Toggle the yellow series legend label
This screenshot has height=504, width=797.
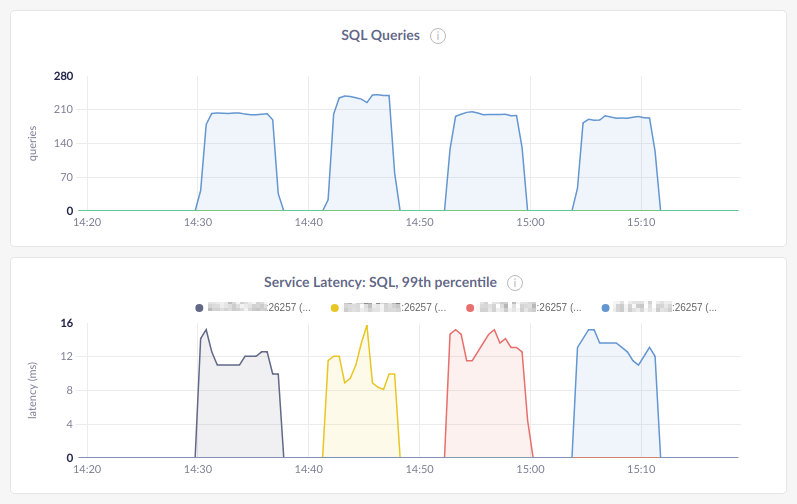[x=396, y=309]
